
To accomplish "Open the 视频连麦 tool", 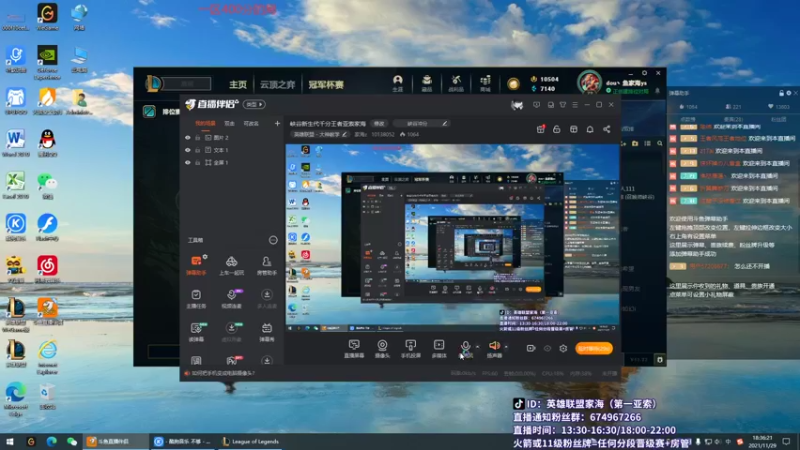I will pos(231,299).
